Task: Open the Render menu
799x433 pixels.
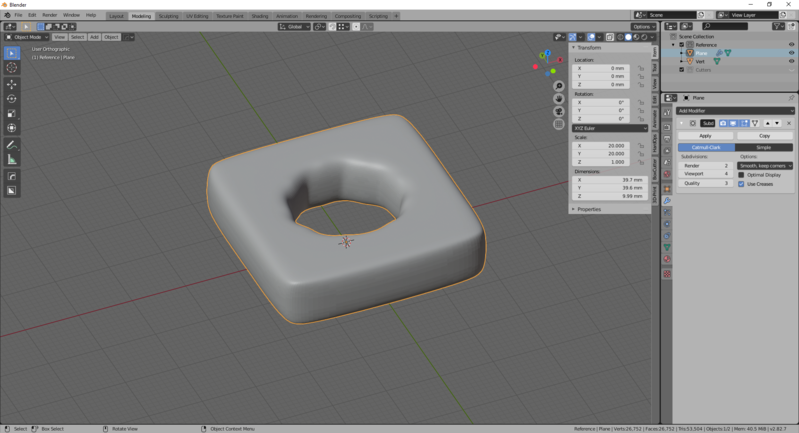Action: coord(49,15)
